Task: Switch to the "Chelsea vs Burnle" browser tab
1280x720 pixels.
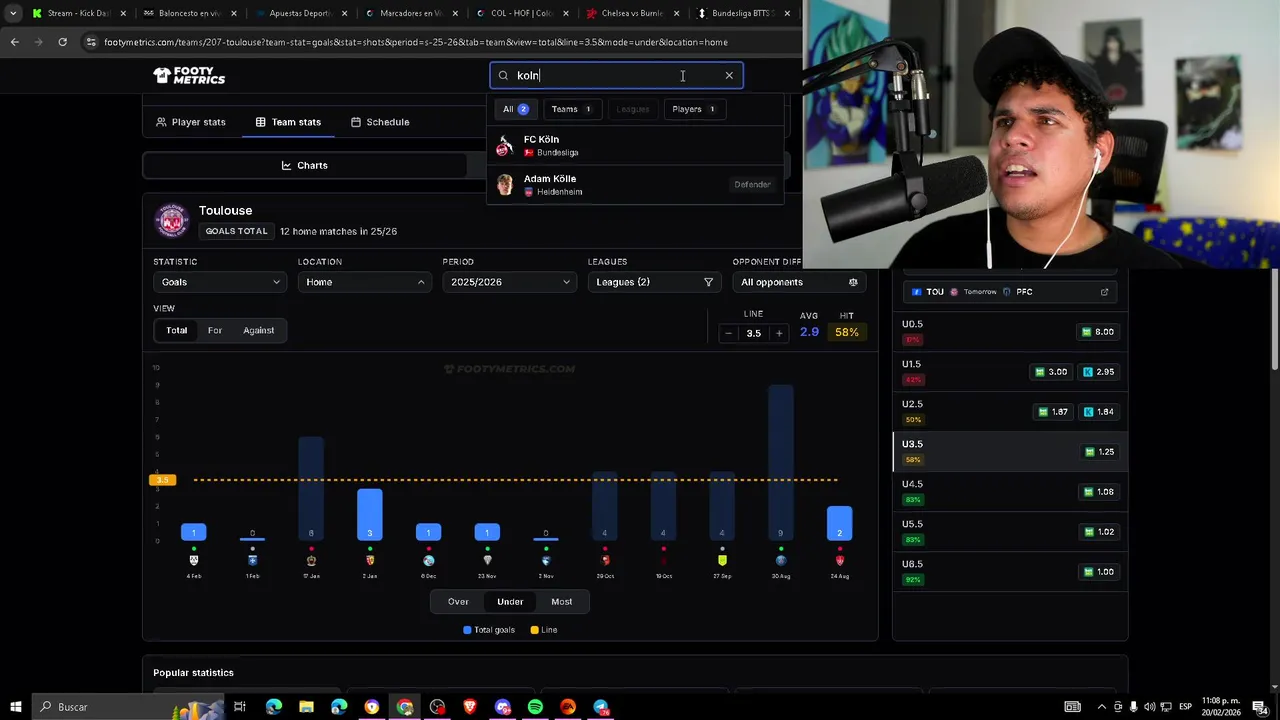Action: point(634,13)
